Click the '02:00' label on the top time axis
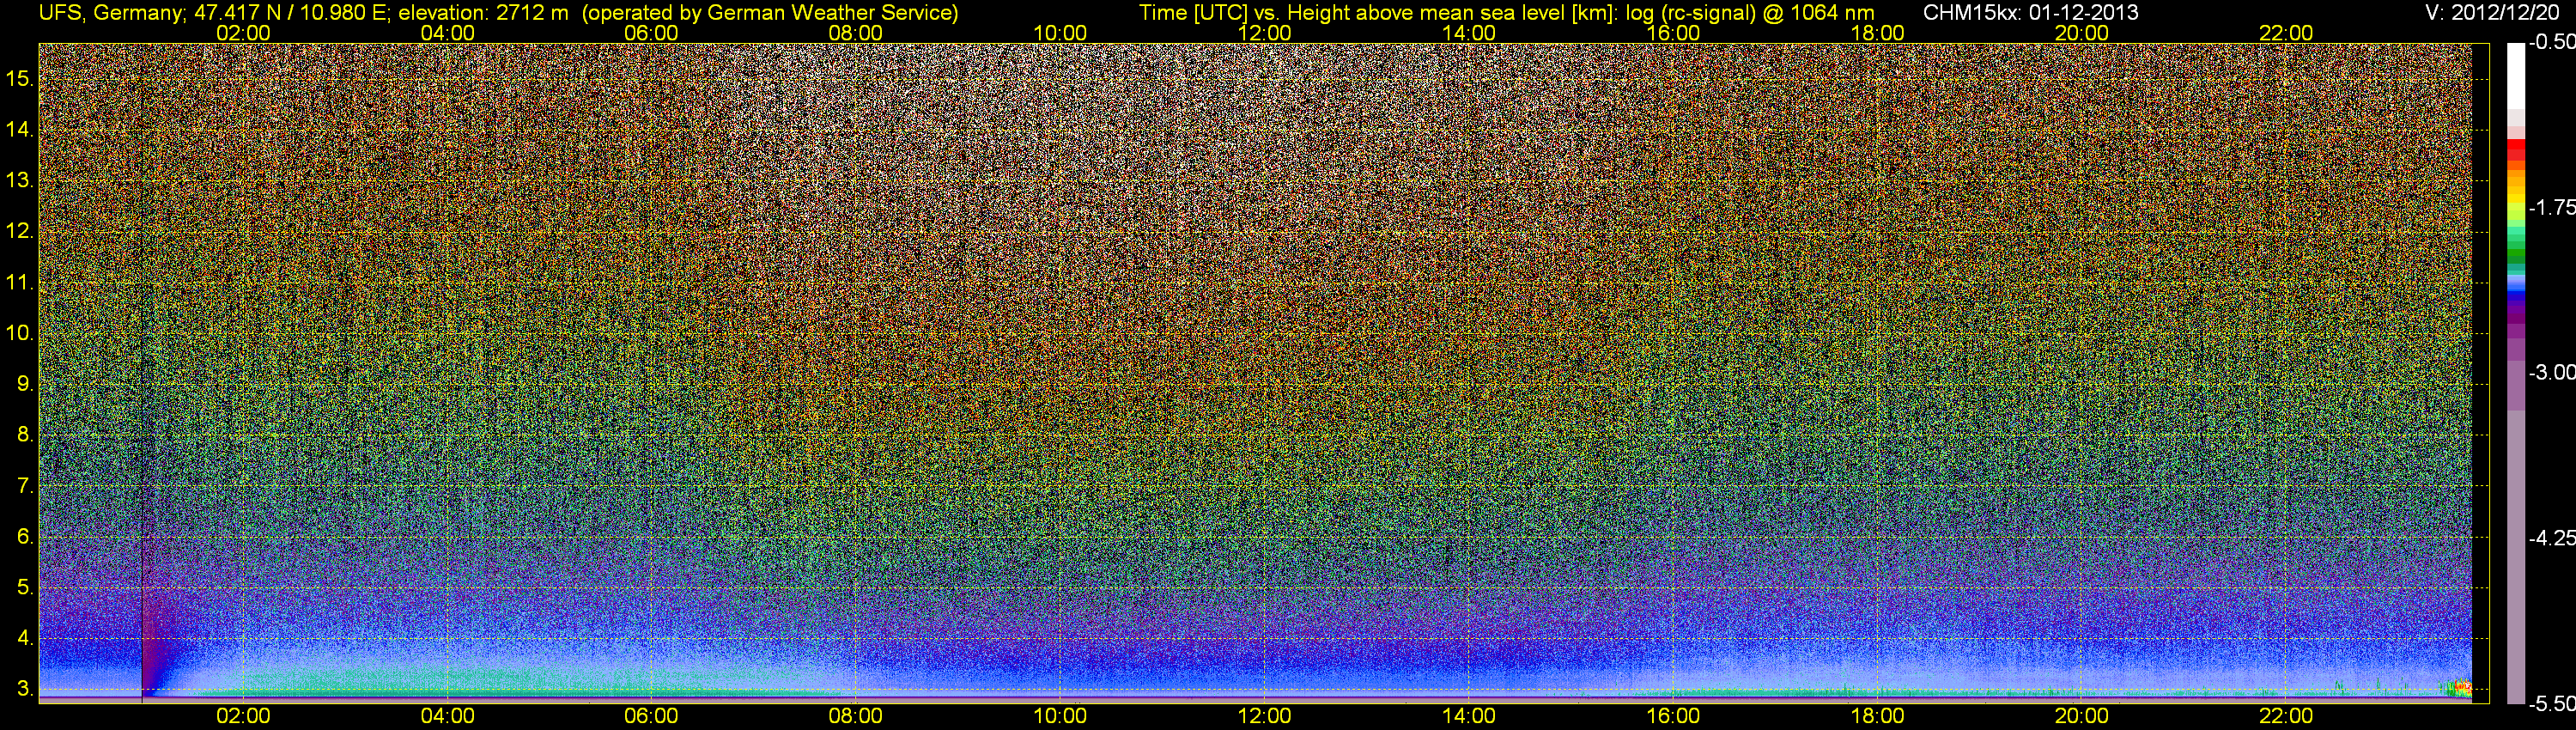 243,33
